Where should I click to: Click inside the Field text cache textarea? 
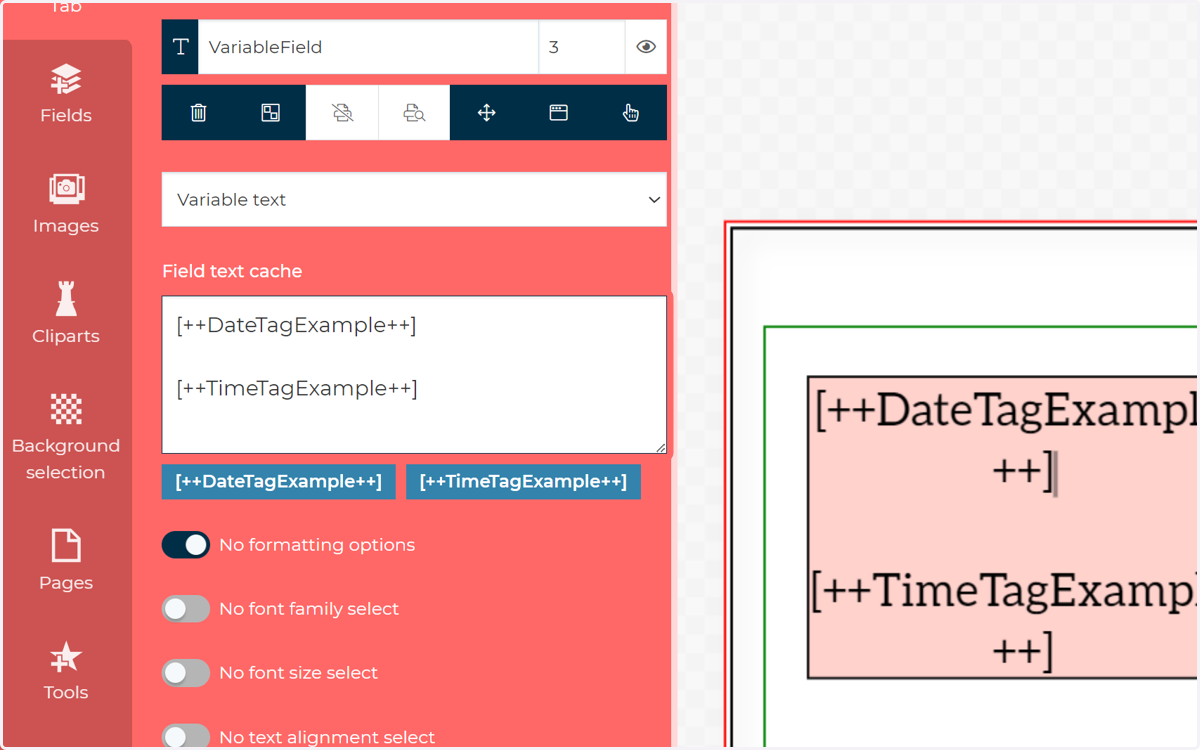pos(414,375)
